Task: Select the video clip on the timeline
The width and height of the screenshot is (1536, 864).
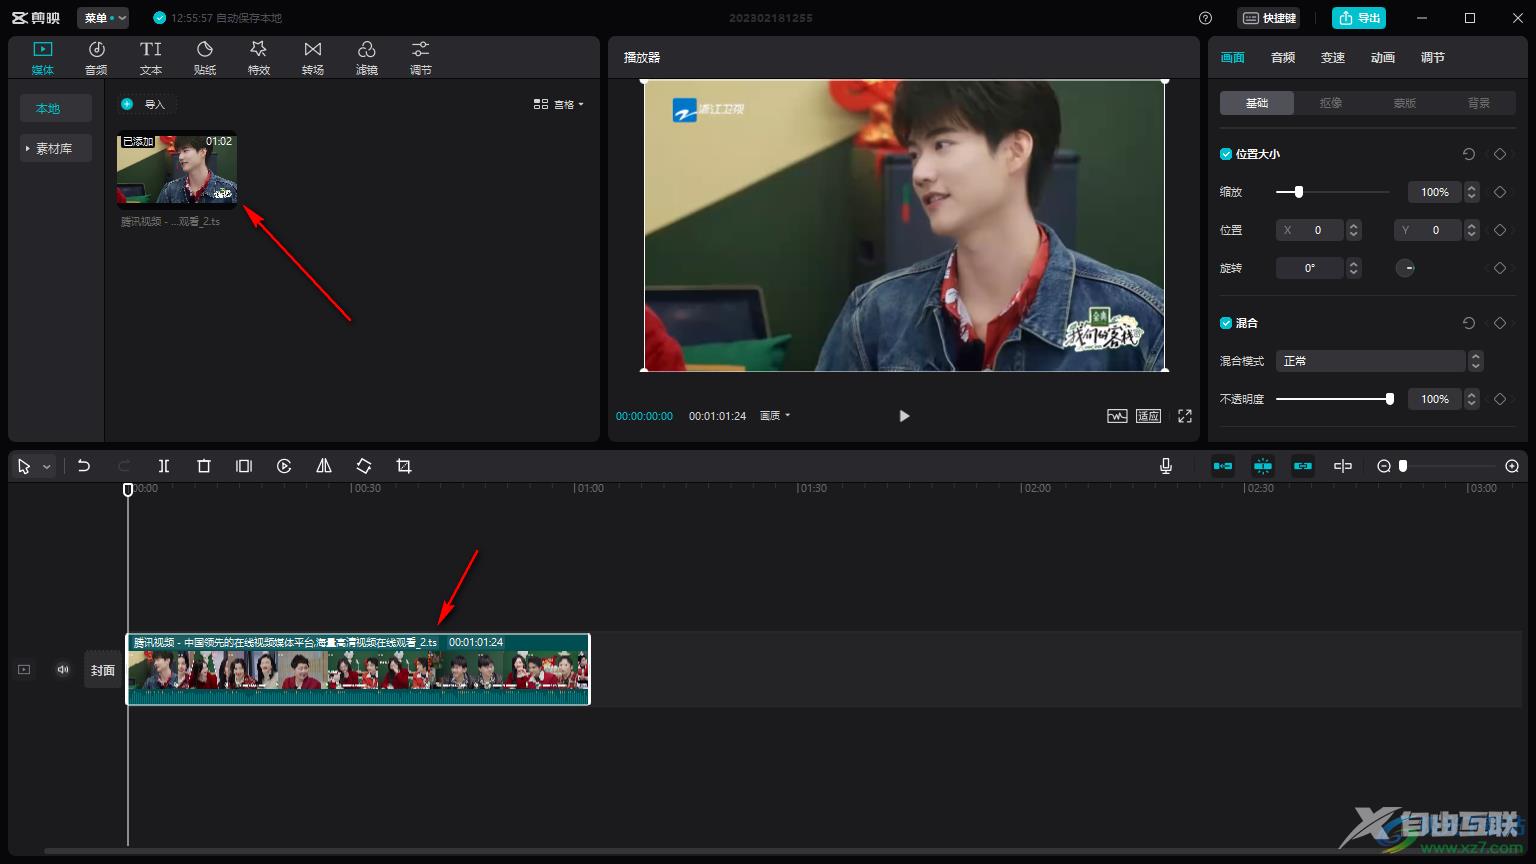Action: tap(358, 670)
